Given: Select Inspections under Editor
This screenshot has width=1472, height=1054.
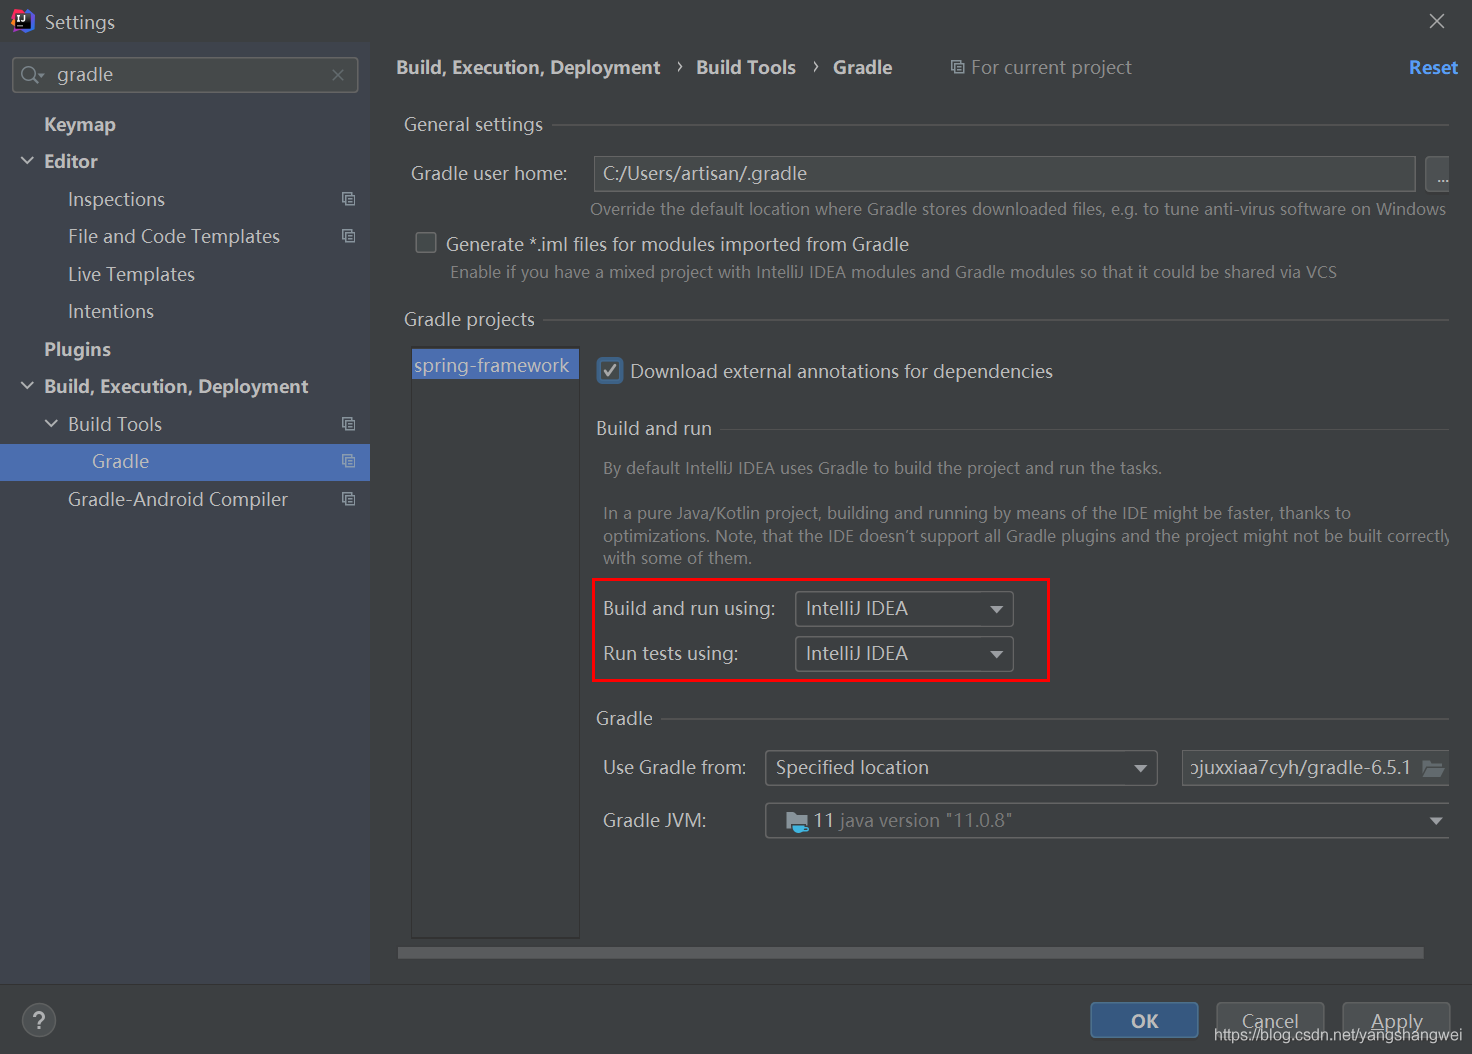Looking at the screenshot, I should (x=116, y=199).
